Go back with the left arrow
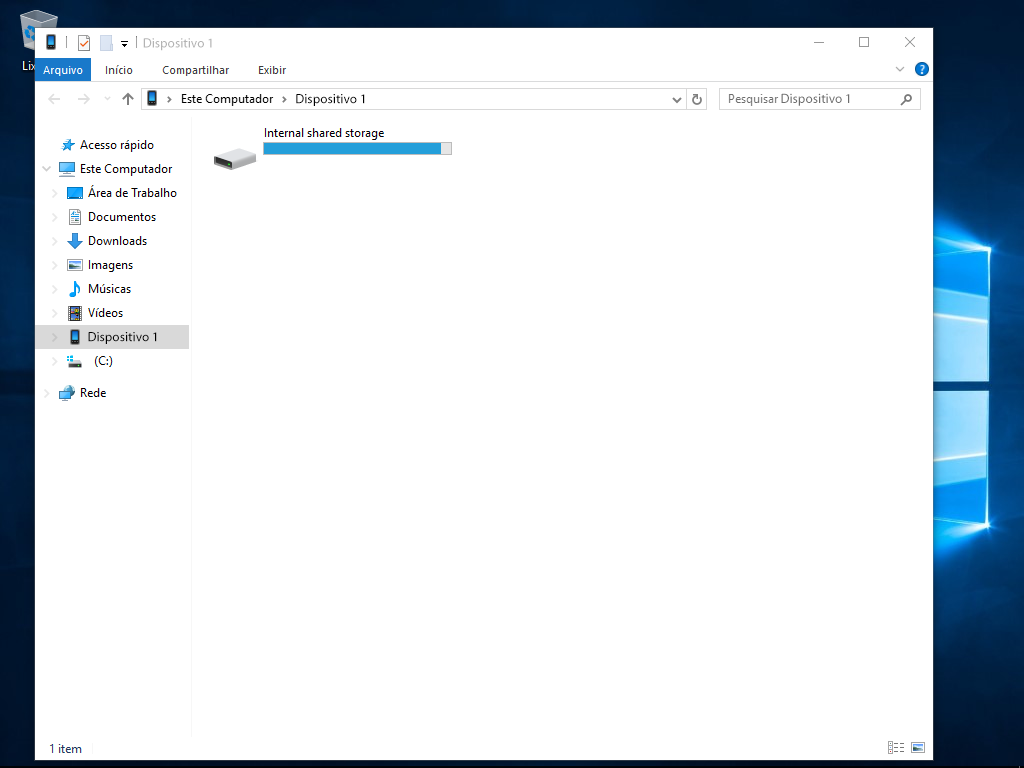The image size is (1024, 768). click(x=54, y=99)
